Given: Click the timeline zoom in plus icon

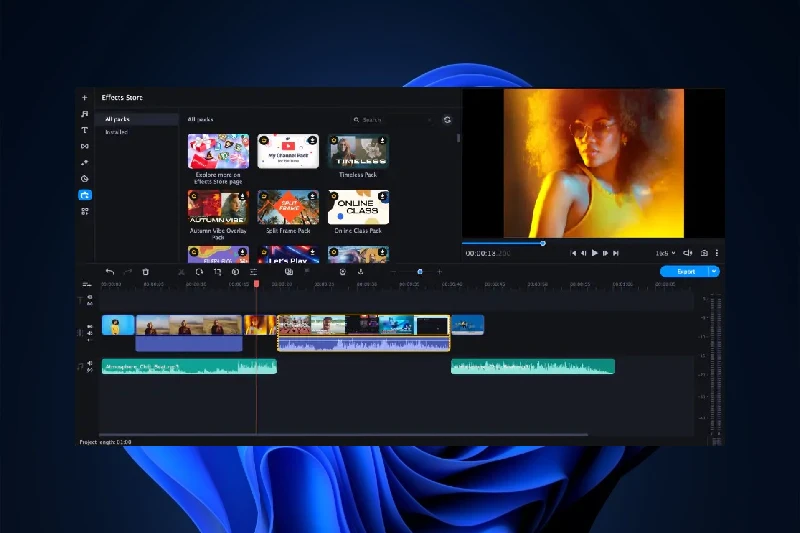Looking at the screenshot, I should [x=439, y=272].
